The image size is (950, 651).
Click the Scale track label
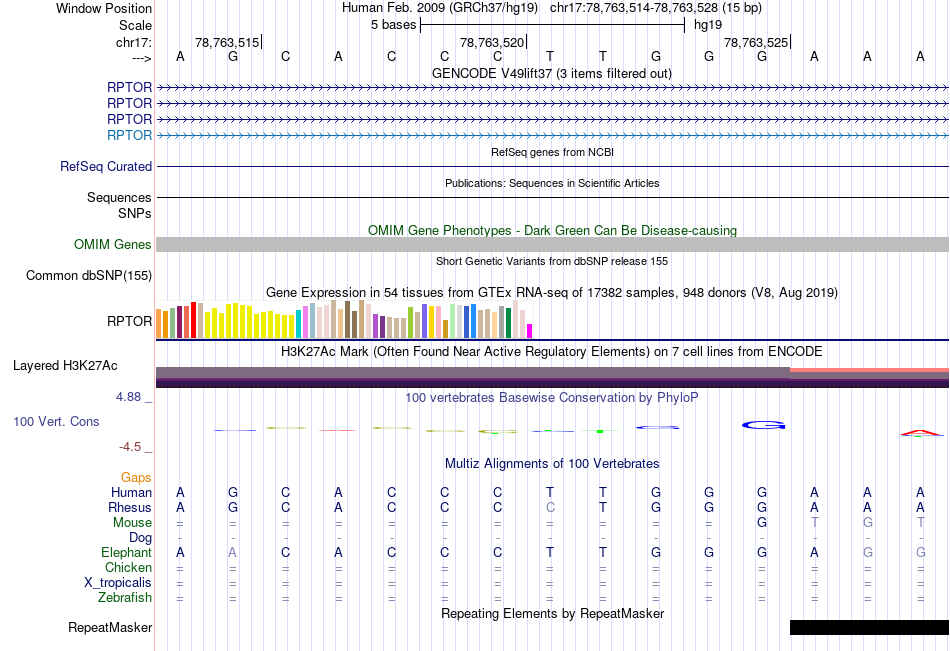135,25
